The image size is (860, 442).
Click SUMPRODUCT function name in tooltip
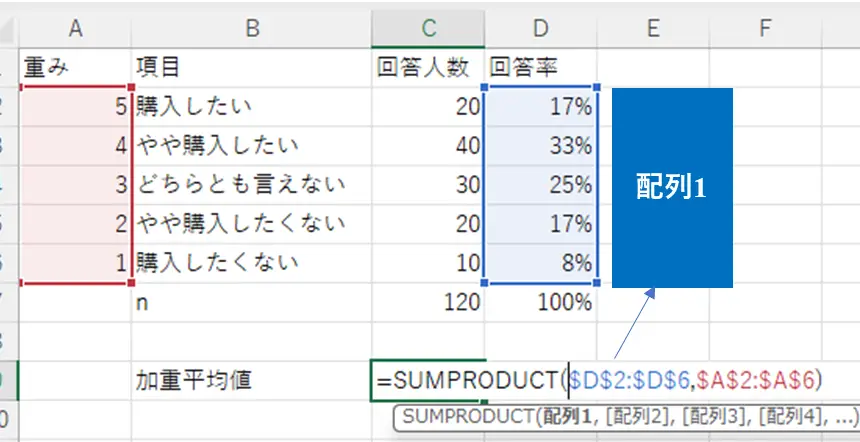point(467,417)
